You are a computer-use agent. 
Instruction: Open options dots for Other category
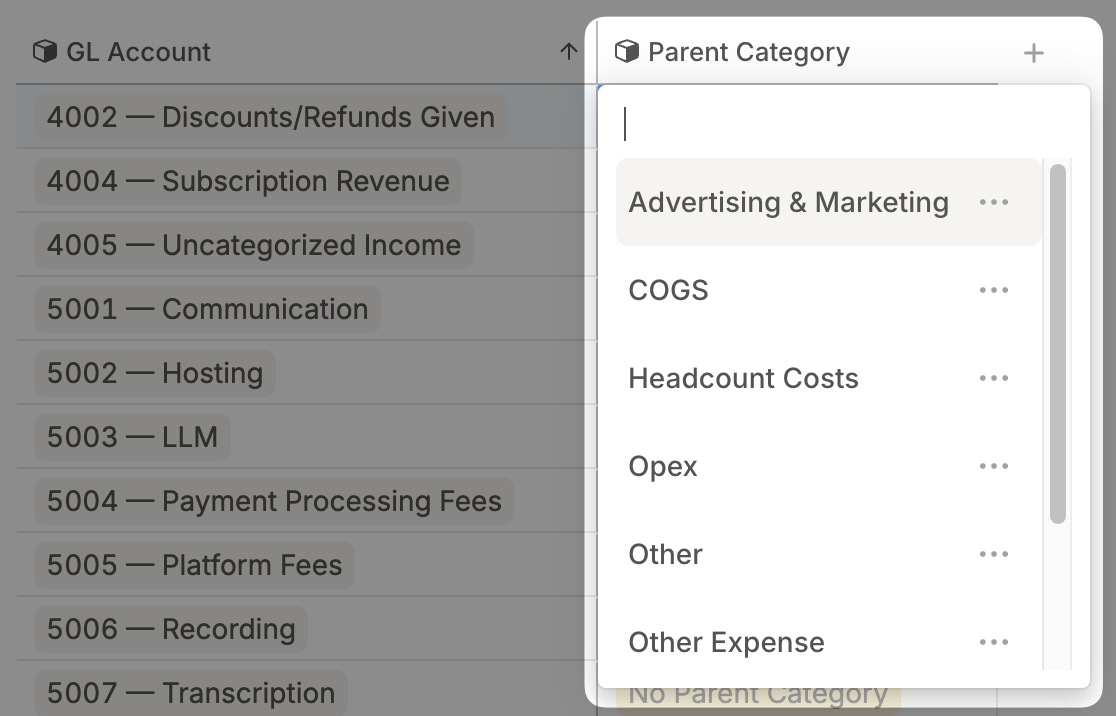(994, 554)
